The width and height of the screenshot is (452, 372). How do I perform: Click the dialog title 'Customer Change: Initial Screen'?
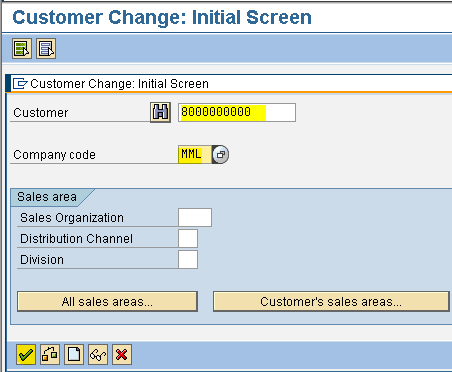[x=119, y=84]
